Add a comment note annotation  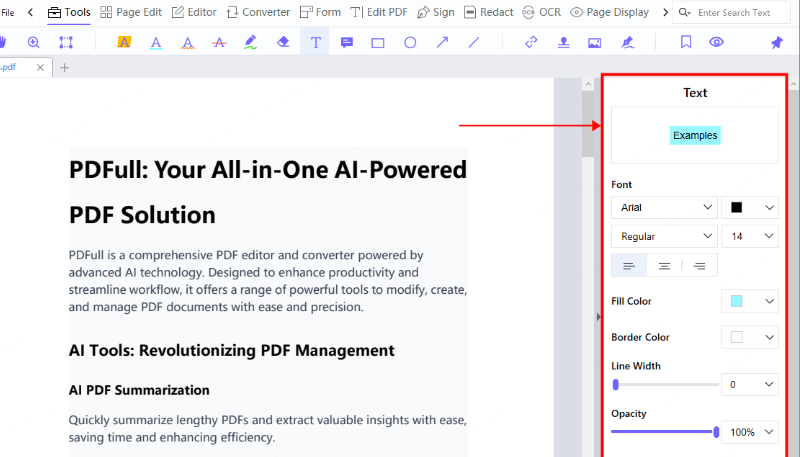coord(347,43)
